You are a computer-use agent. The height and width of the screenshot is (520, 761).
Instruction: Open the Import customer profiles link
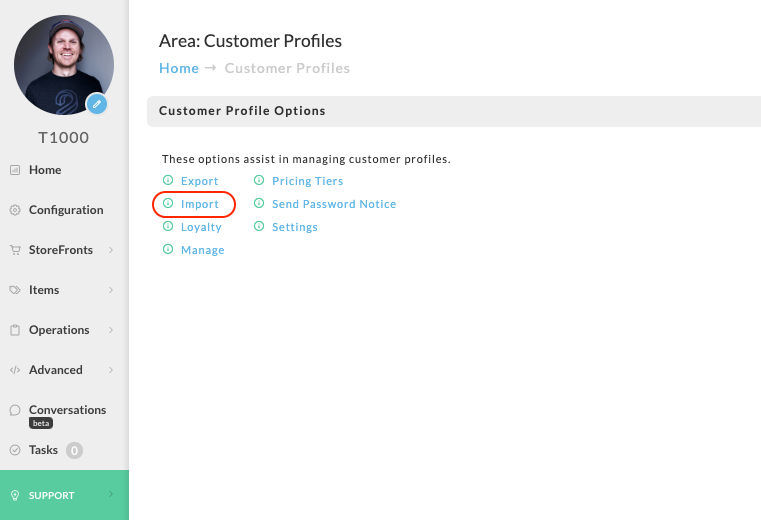point(199,204)
